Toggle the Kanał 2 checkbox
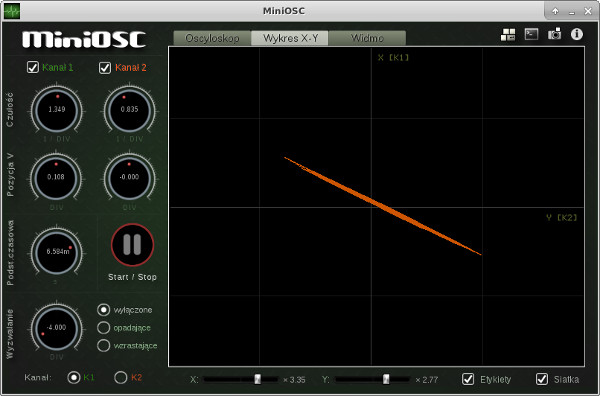Viewport: 600px width, 396px height. point(105,68)
